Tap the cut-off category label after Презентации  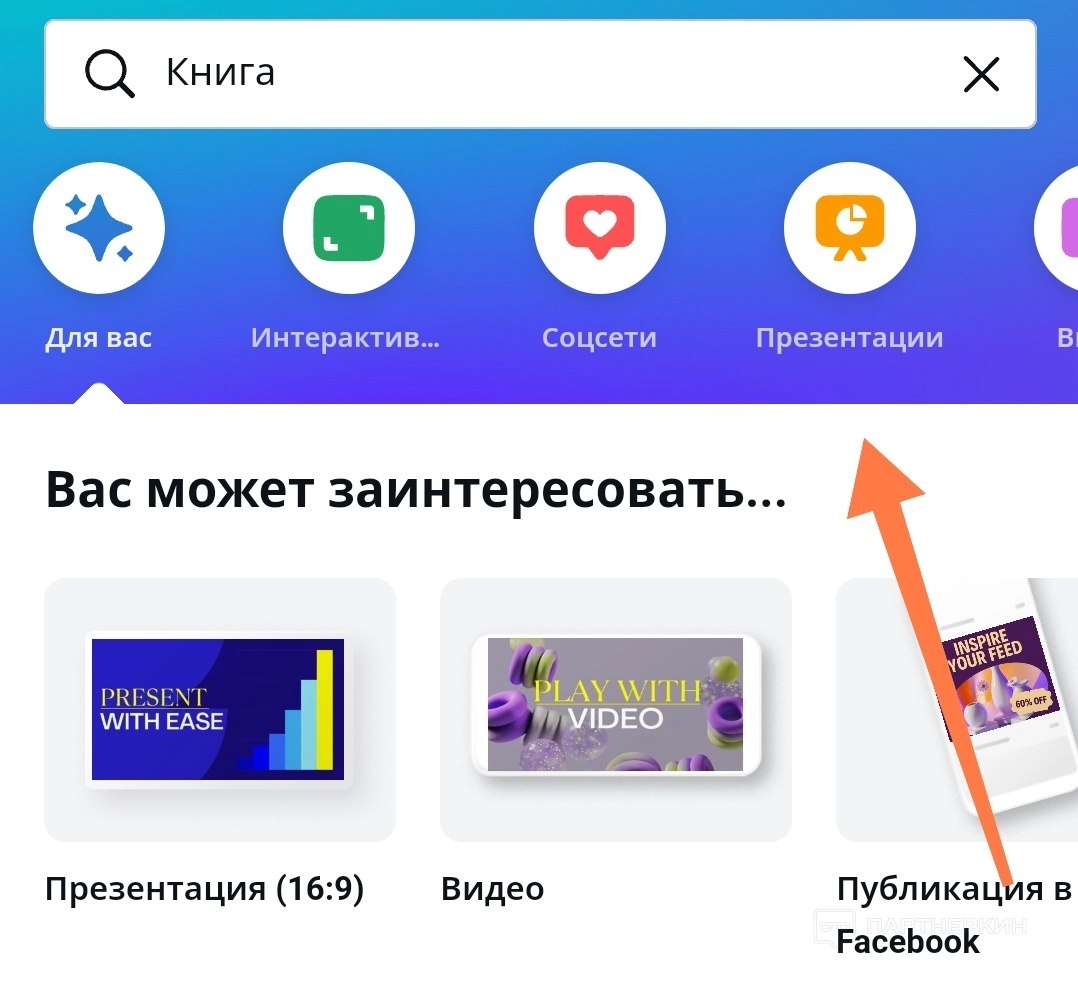[1067, 338]
